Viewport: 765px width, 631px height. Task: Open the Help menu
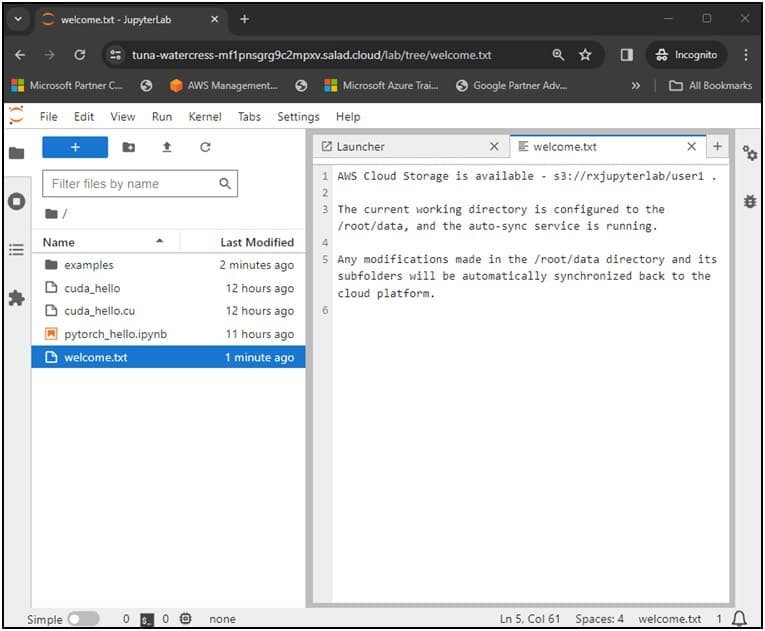[x=348, y=117]
